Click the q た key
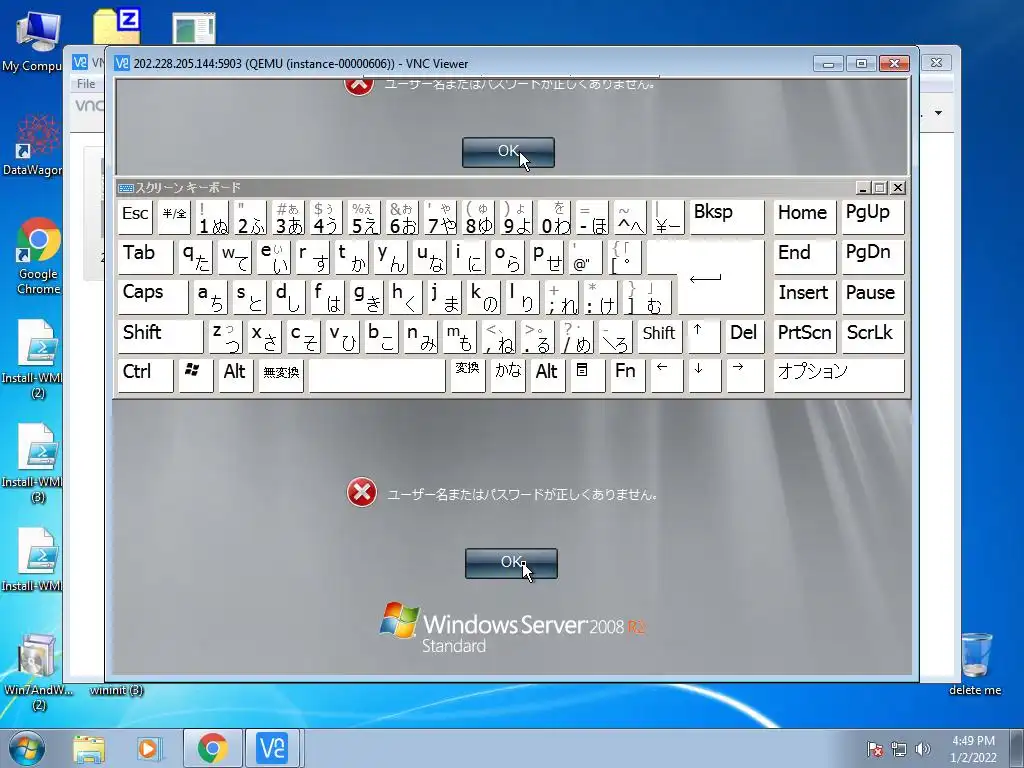Image resolution: width=1024 pixels, height=768 pixels. click(195, 257)
